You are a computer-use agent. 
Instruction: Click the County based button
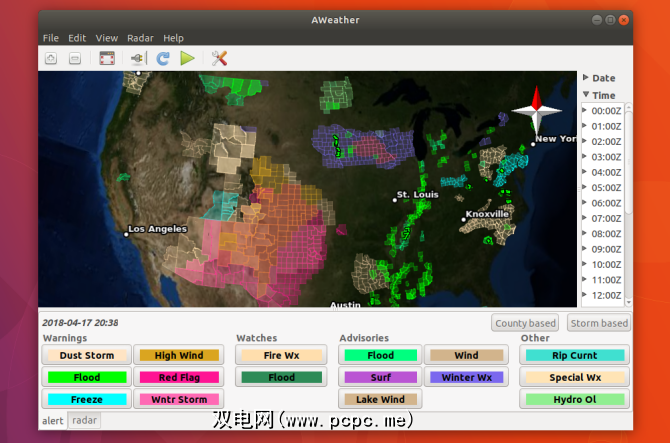point(525,323)
